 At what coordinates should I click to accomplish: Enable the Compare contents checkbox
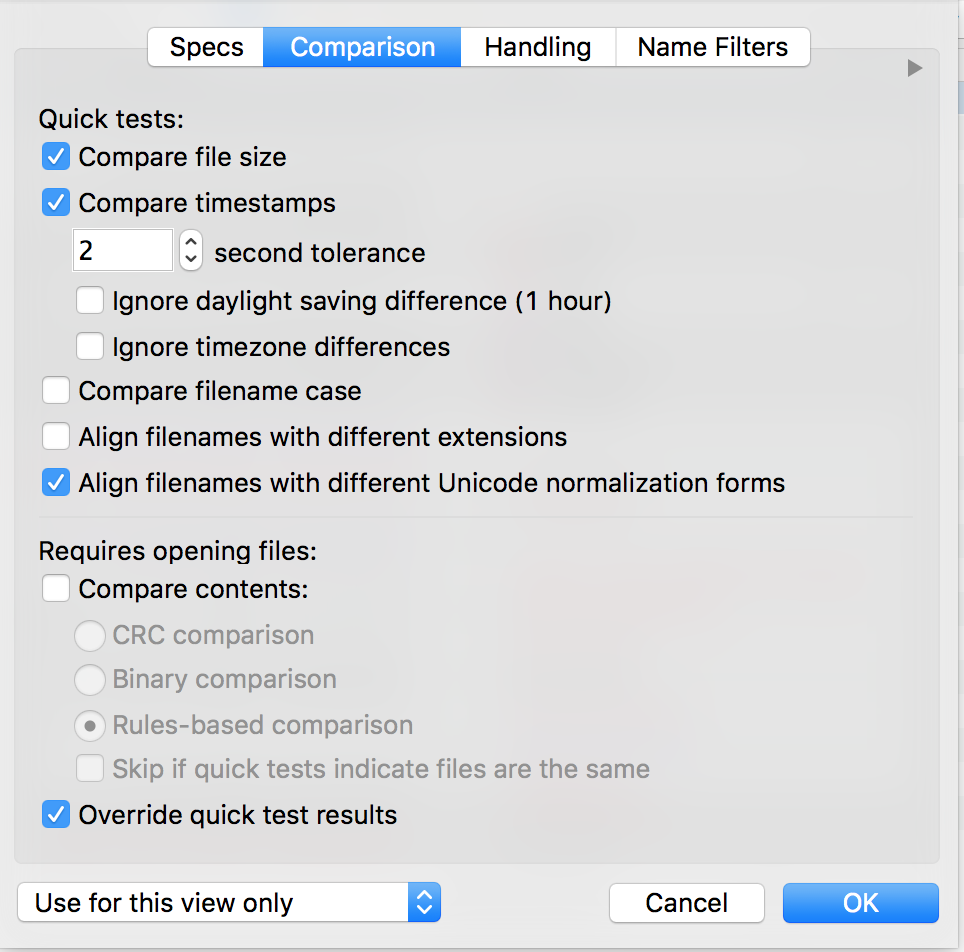click(56, 589)
